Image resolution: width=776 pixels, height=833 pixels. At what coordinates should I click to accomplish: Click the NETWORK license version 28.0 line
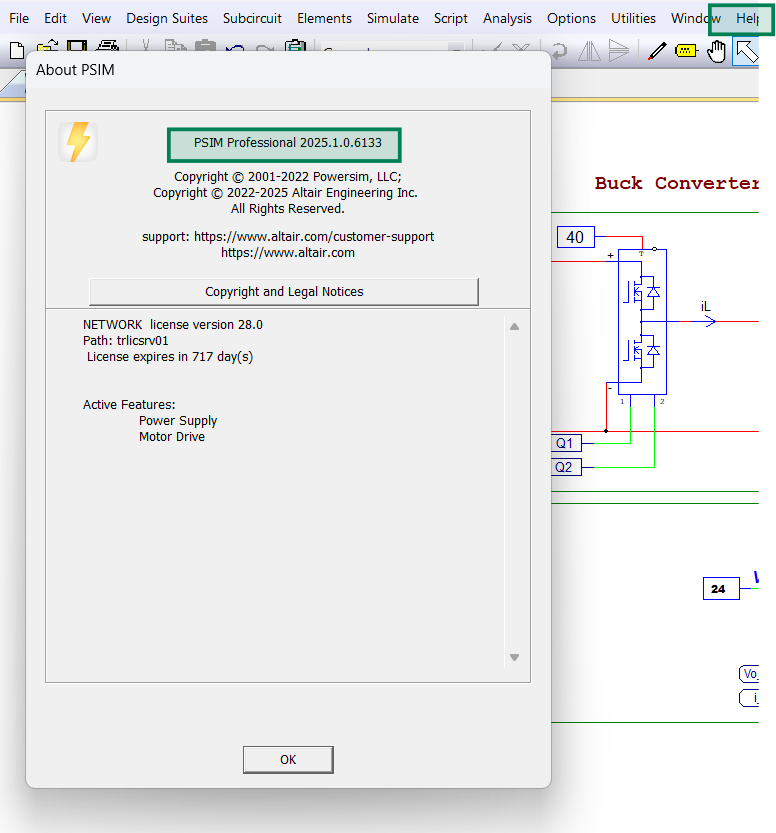tap(173, 325)
